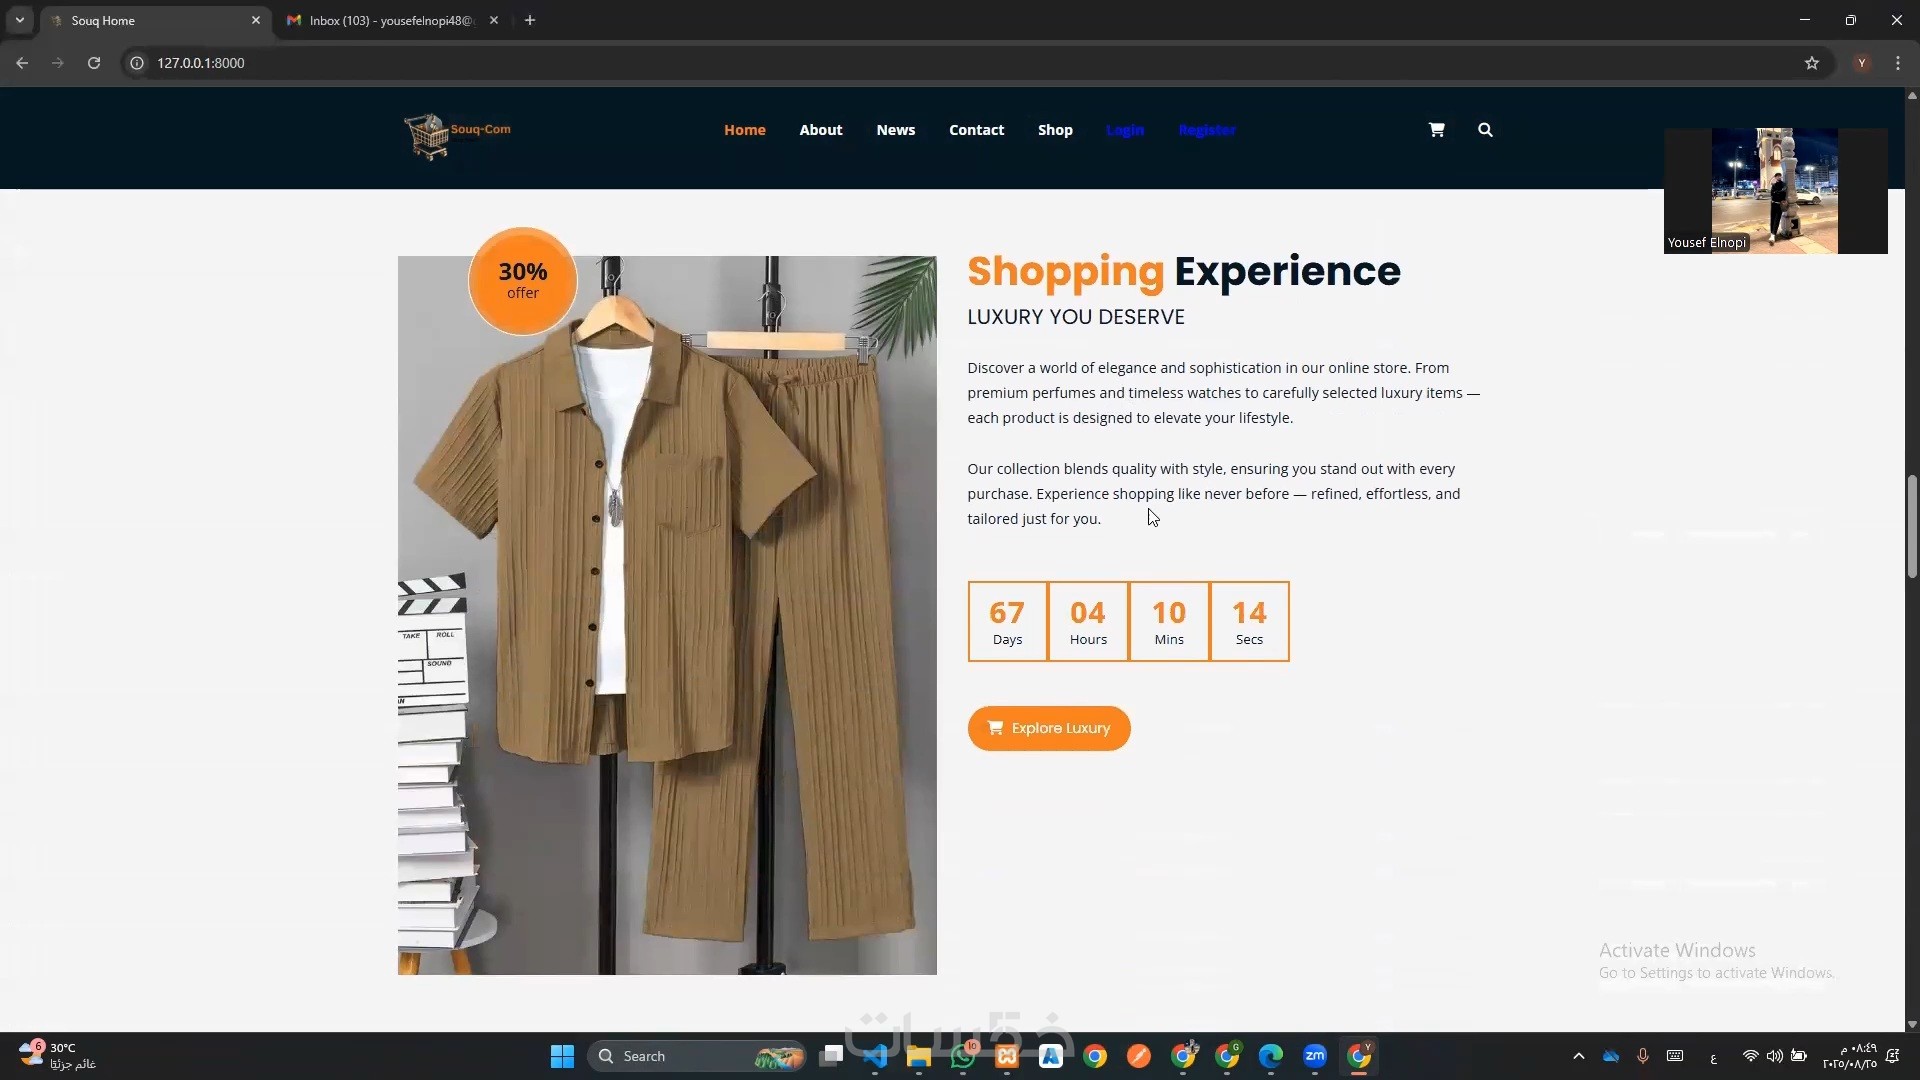This screenshot has height=1080, width=1920.
Task: Click the Souq-Com logo
Action: click(457, 135)
